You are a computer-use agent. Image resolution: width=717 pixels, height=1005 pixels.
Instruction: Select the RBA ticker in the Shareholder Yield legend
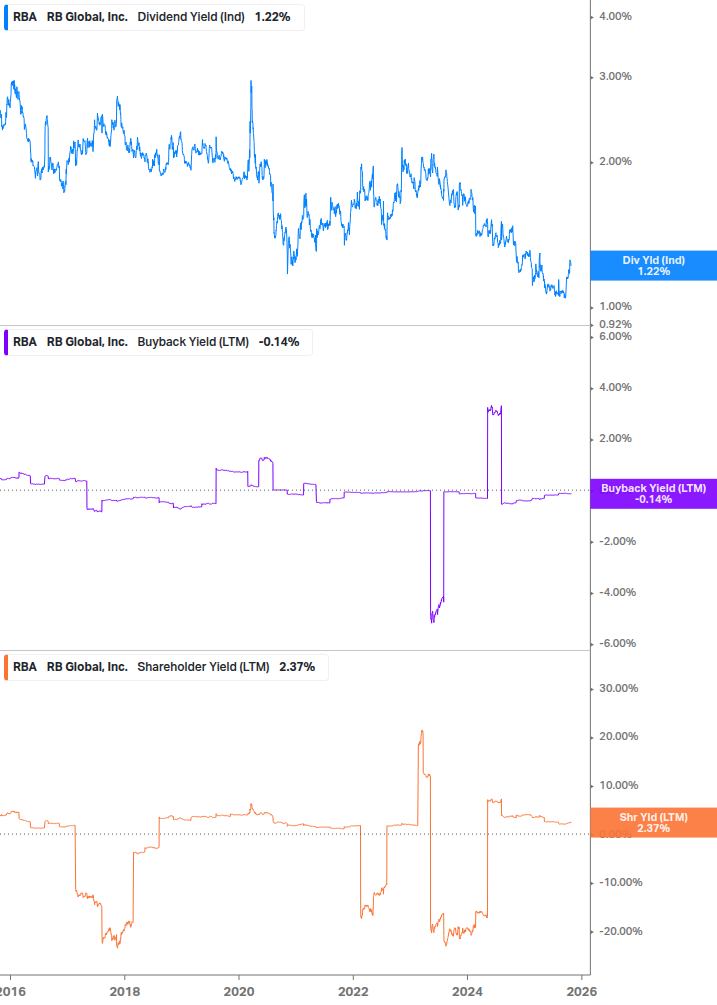pos(25,667)
